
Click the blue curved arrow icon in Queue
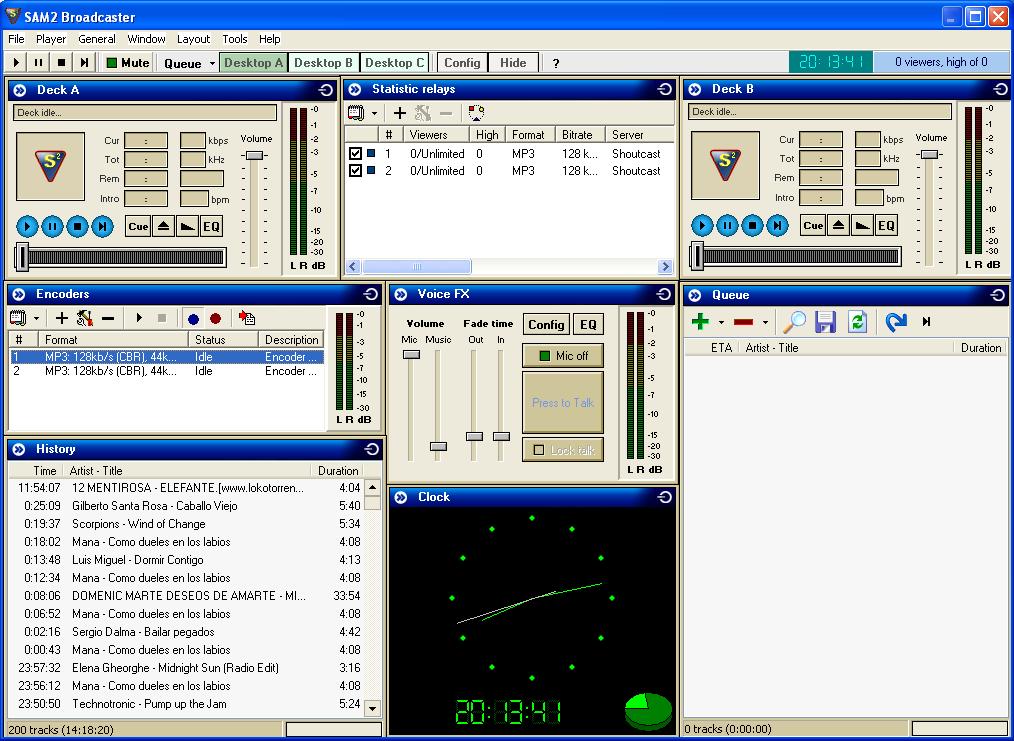(896, 321)
